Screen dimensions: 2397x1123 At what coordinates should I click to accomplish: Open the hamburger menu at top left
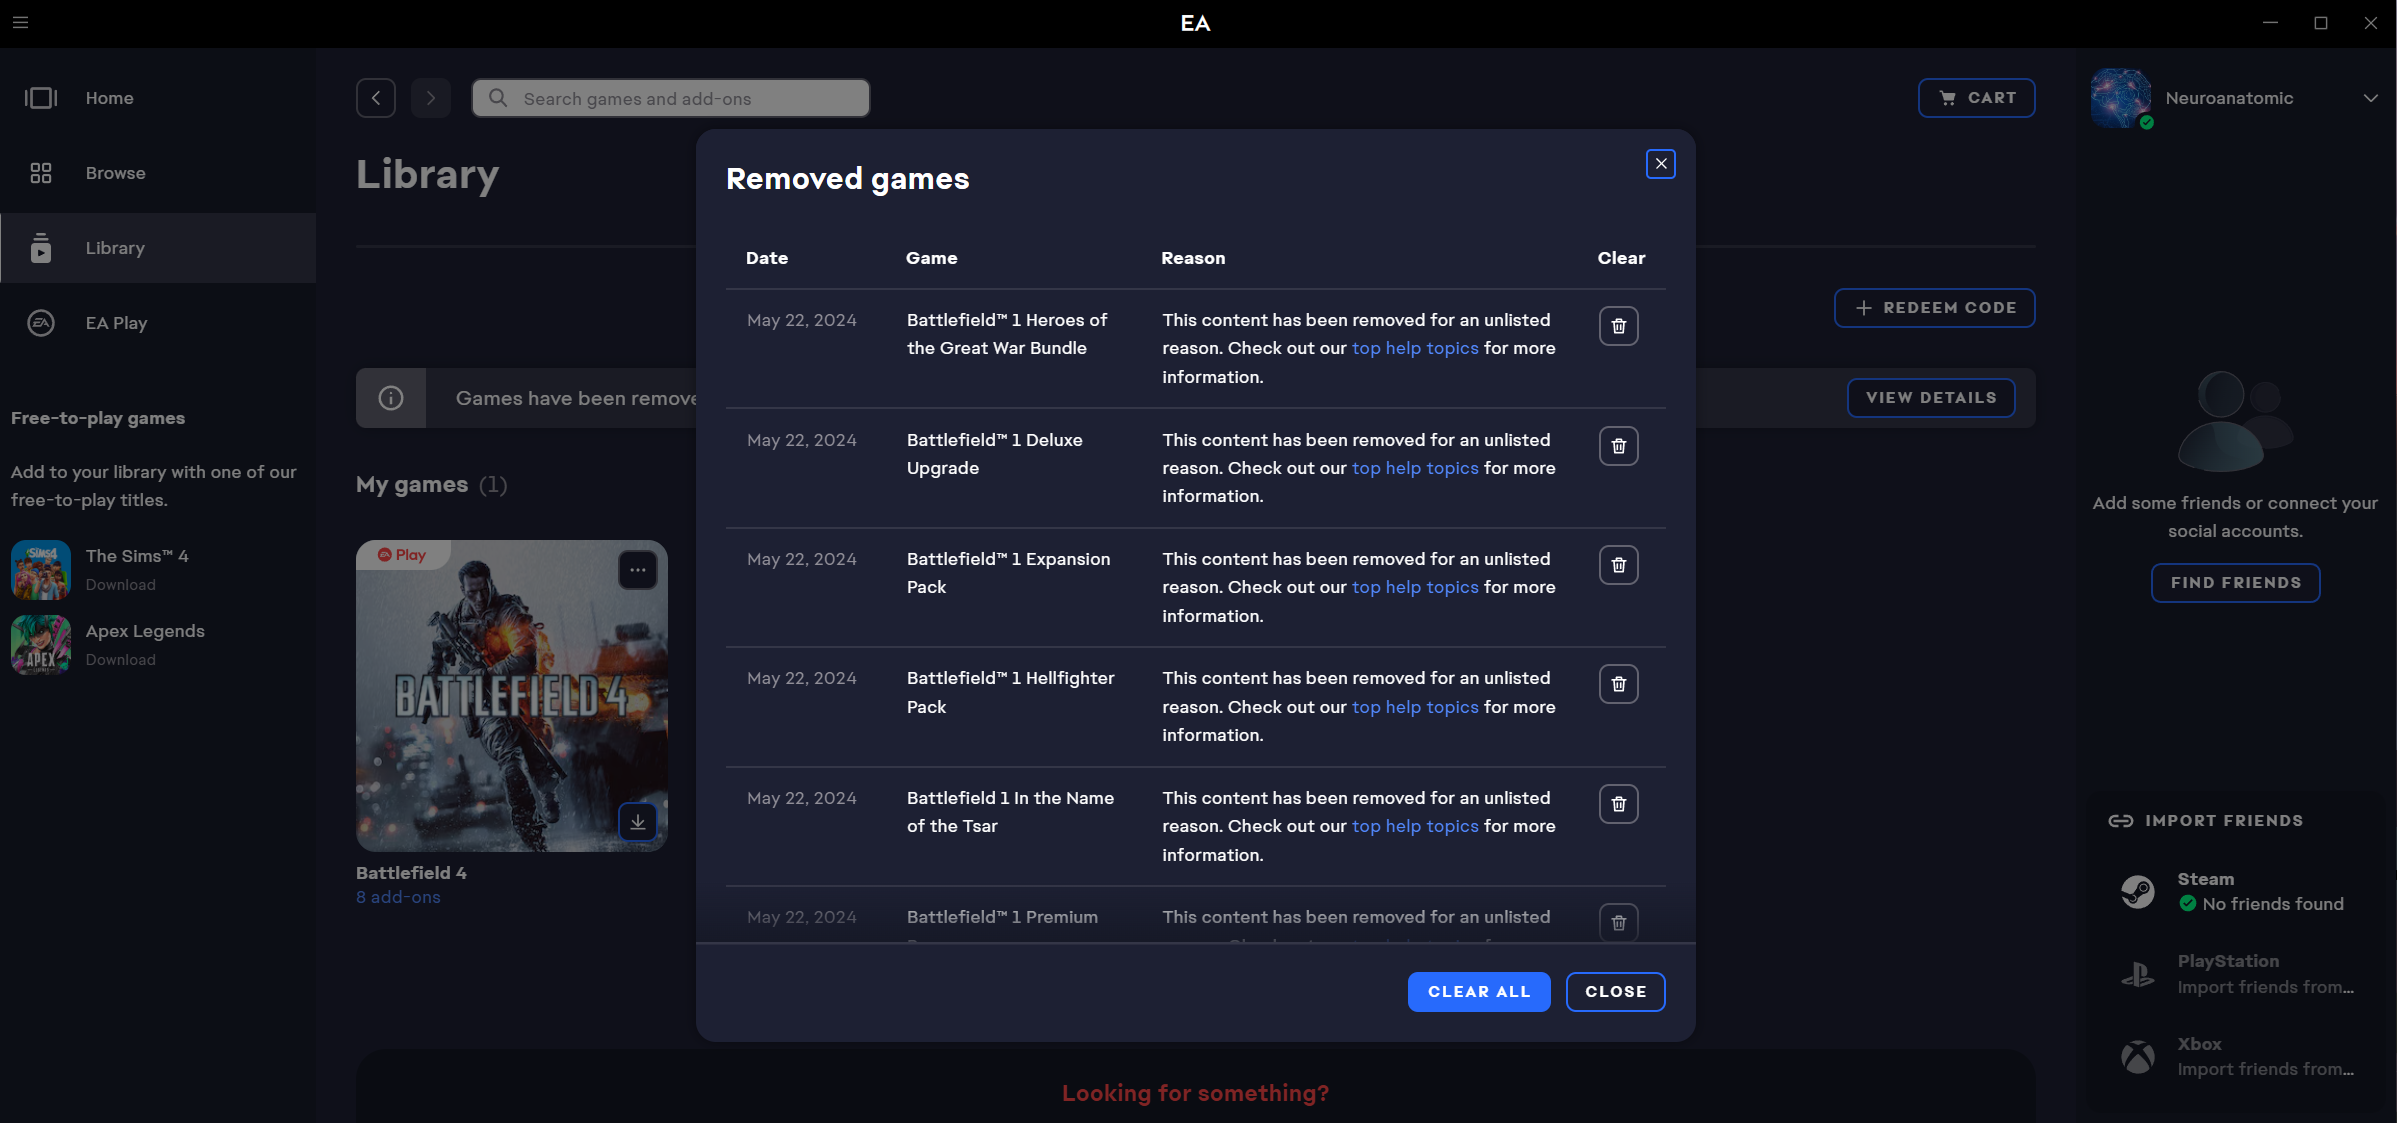[x=20, y=22]
